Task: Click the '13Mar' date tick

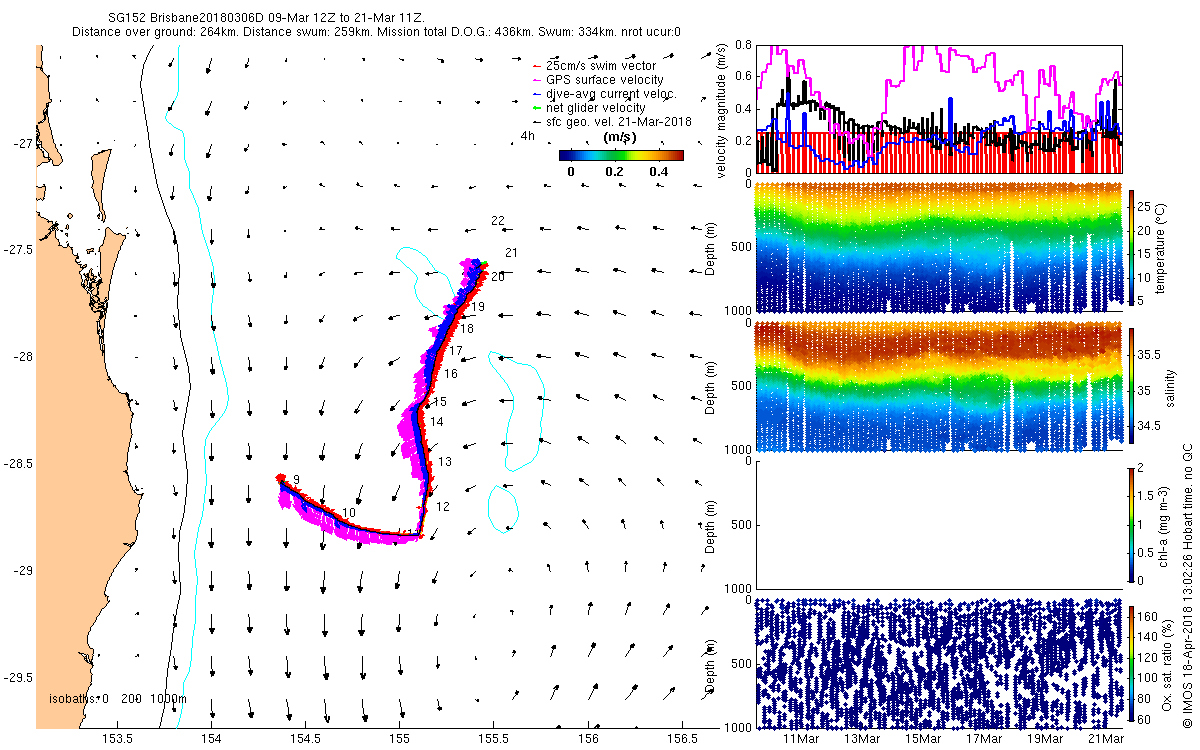Action: point(863,739)
